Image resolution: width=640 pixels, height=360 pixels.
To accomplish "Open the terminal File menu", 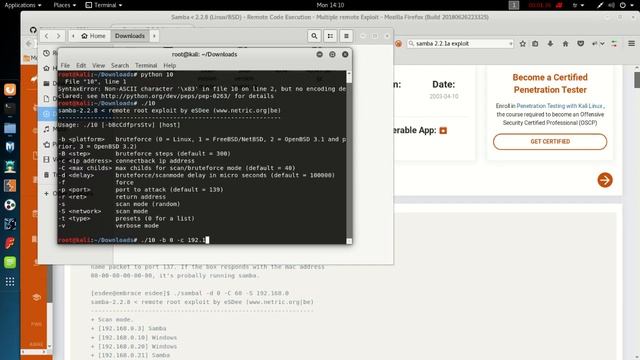I will pos(65,65).
